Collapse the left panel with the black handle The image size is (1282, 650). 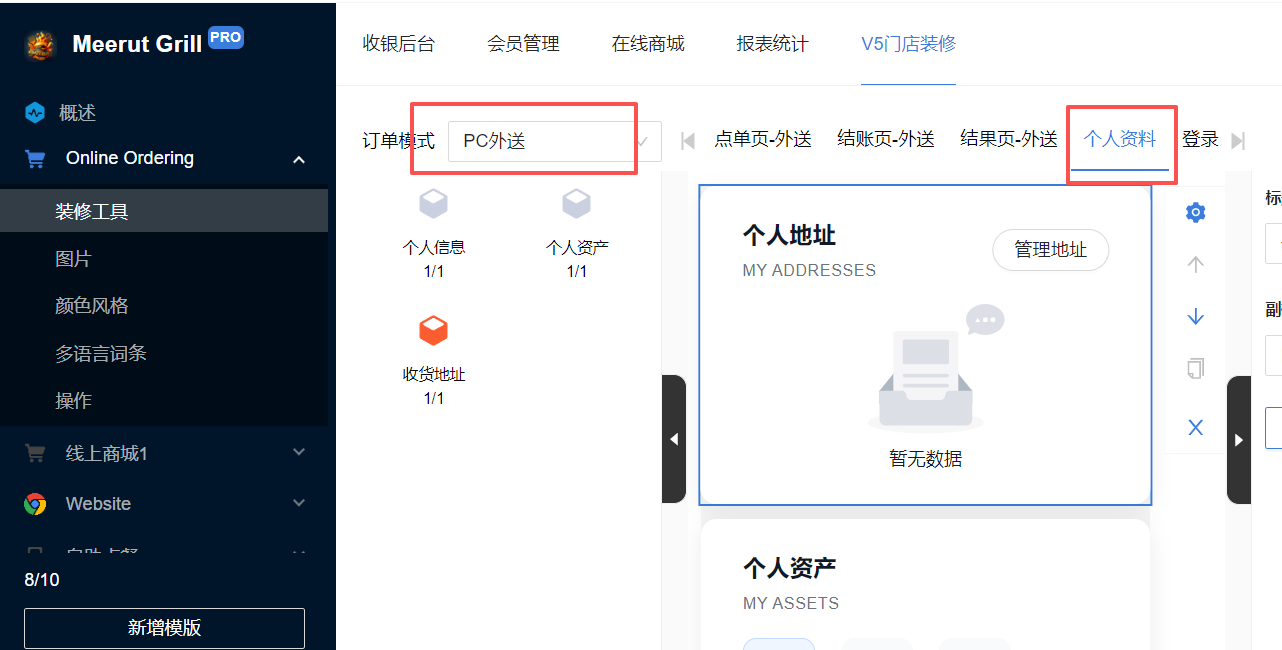(x=674, y=439)
